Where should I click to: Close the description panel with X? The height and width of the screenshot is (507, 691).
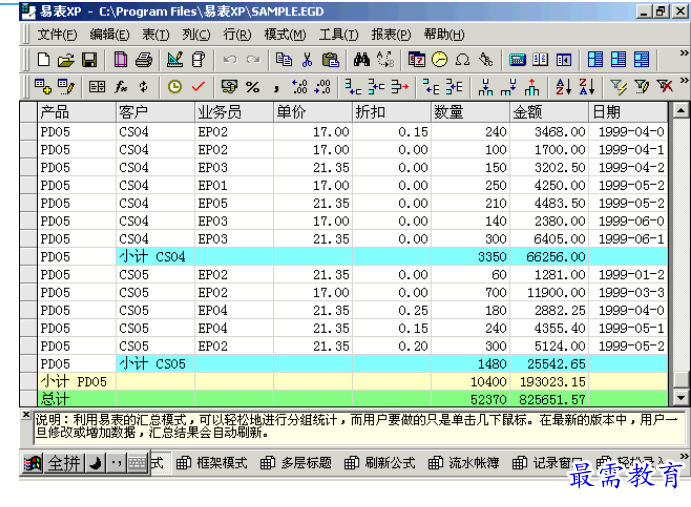26,414
